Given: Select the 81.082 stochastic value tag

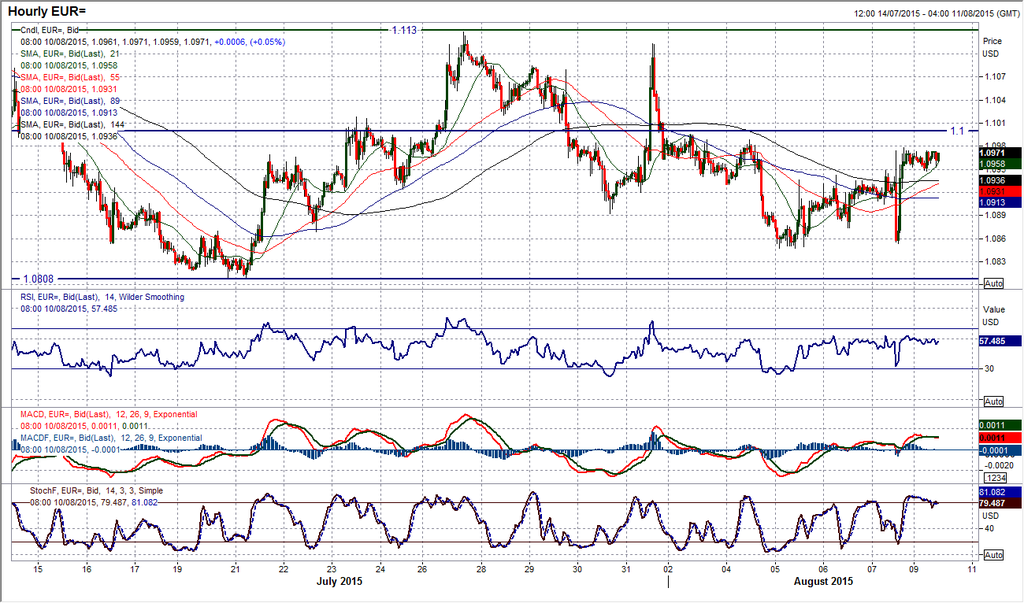Looking at the screenshot, I should point(1000,492).
